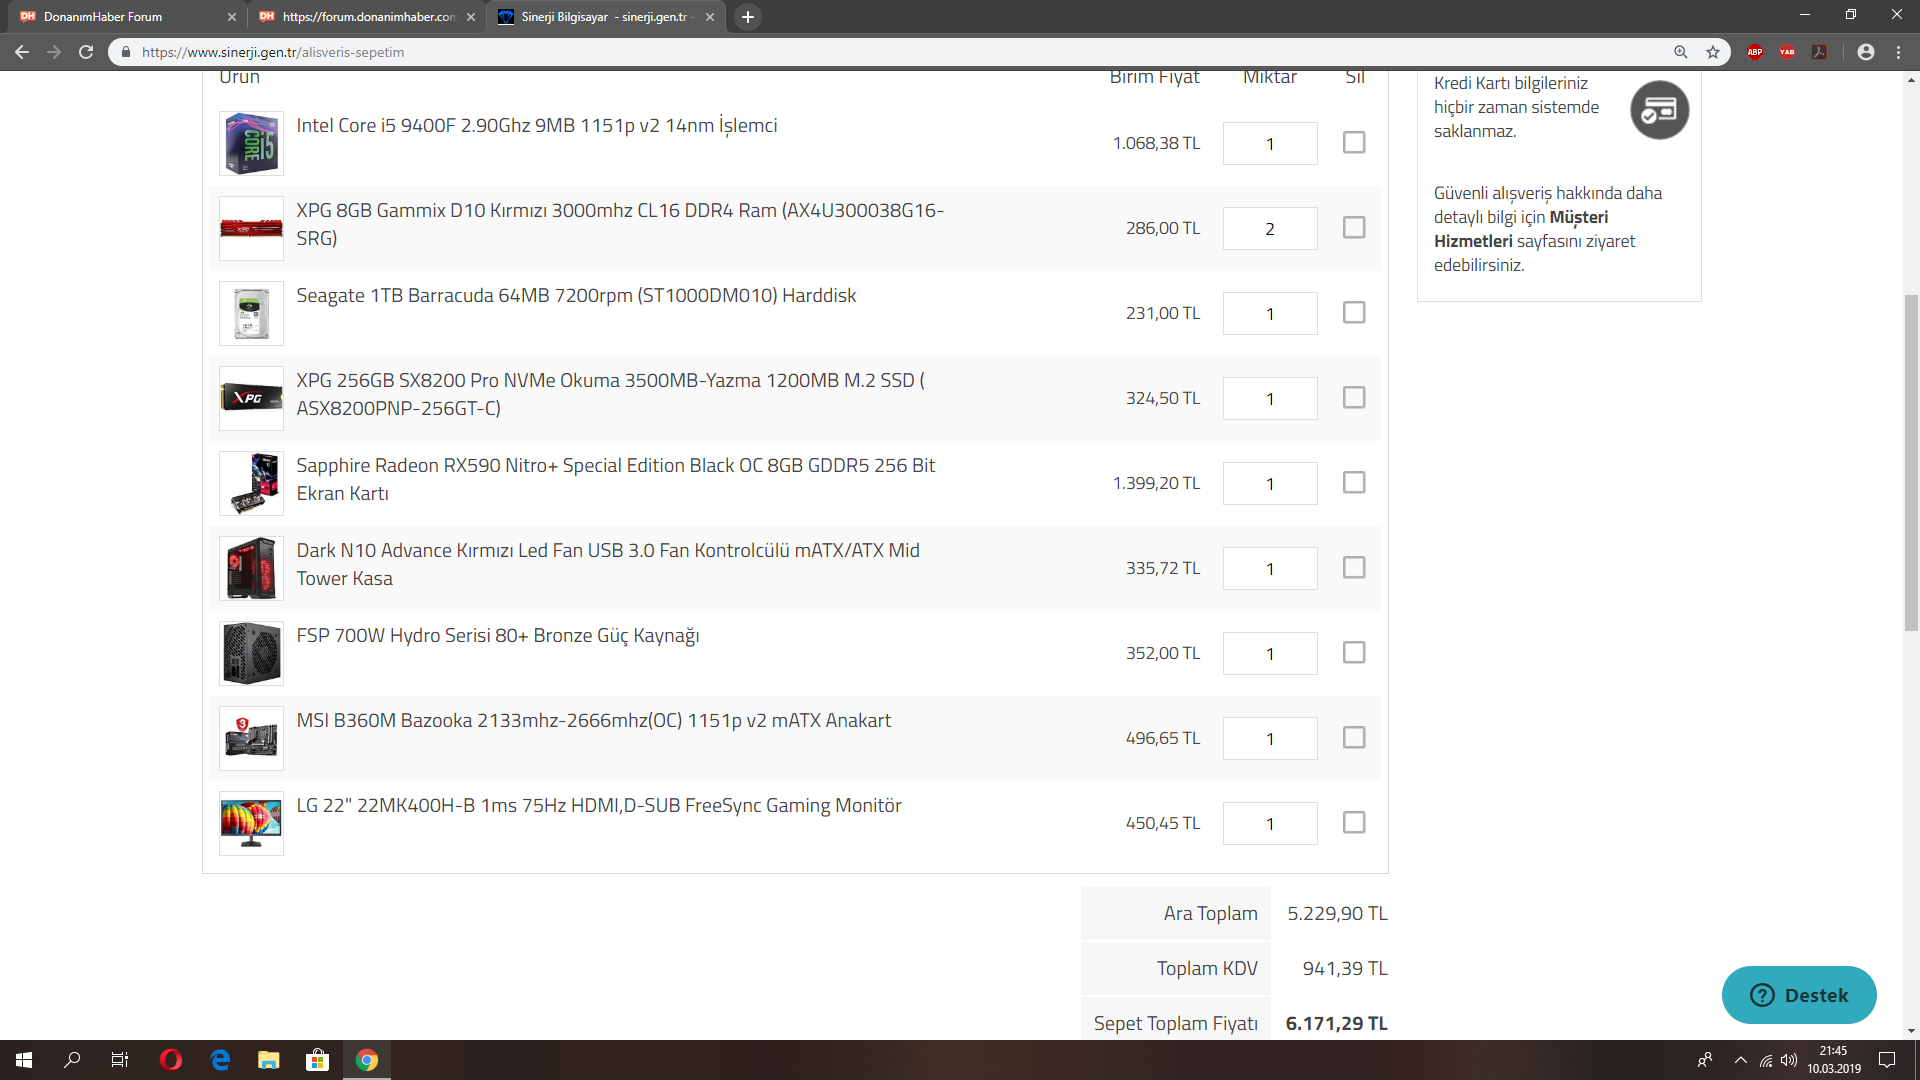Open Windows taskbar search

[72, 1060]
